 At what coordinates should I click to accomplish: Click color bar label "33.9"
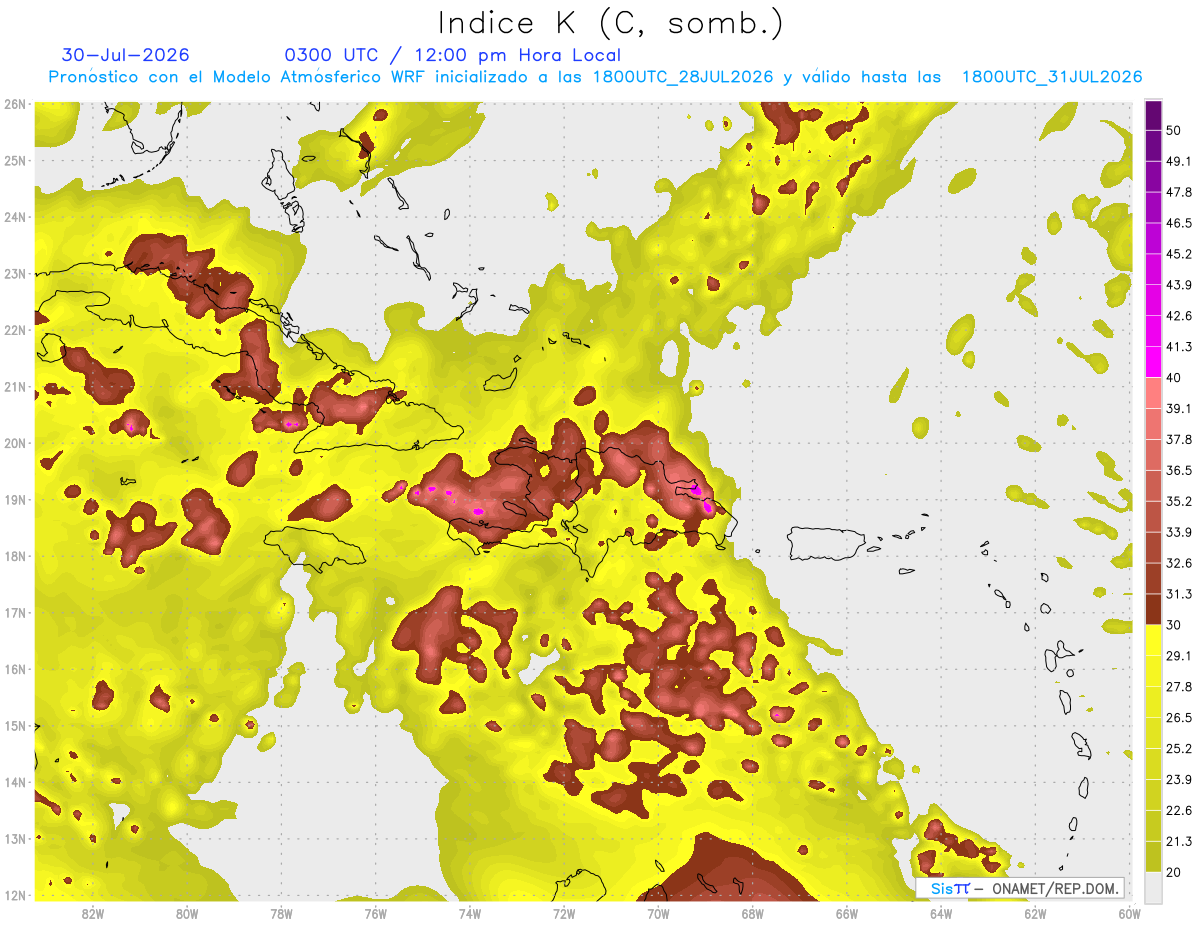1179,532
